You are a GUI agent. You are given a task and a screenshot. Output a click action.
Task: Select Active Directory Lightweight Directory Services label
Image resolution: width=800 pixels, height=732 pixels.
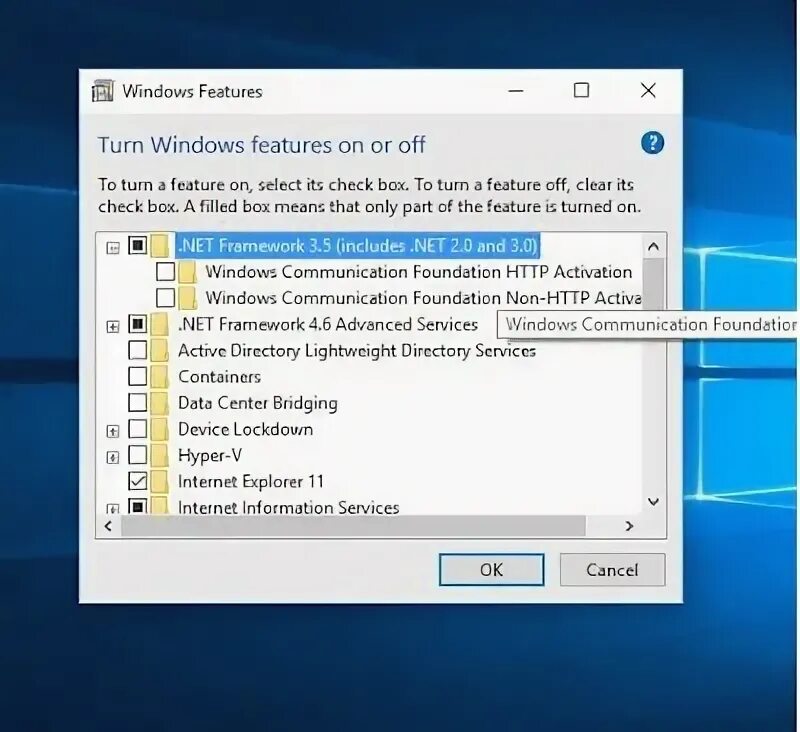[x=357, y=350]
